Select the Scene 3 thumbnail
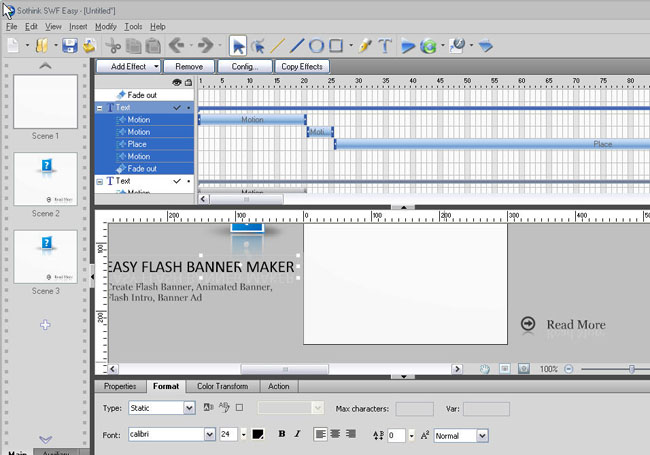This screenshot has height=455, width=650. pyautogui.click(x=46, y=257)
